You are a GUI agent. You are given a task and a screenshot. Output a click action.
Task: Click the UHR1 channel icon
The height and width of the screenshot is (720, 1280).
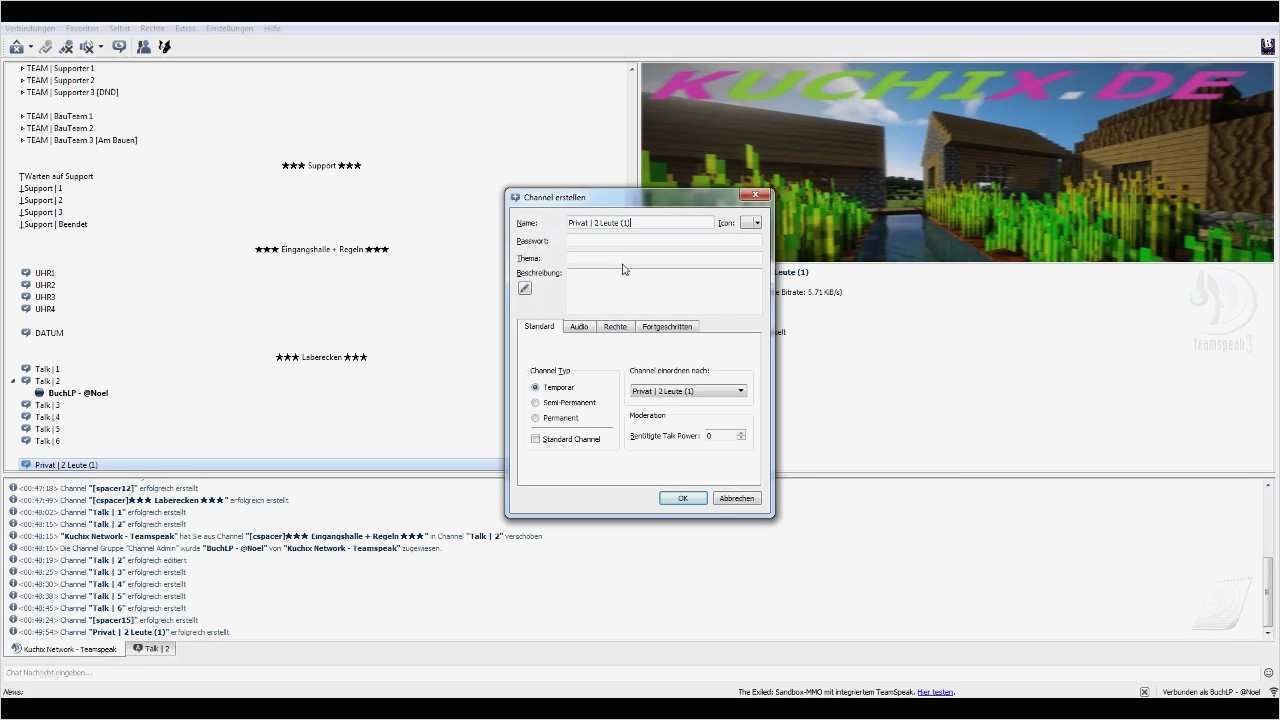point(26,273)
